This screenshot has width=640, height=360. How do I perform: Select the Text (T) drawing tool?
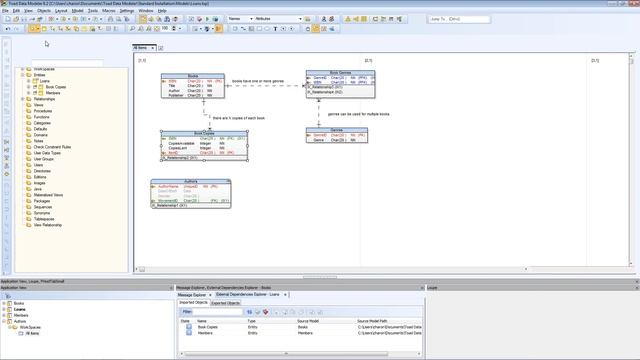pos(275,29)
